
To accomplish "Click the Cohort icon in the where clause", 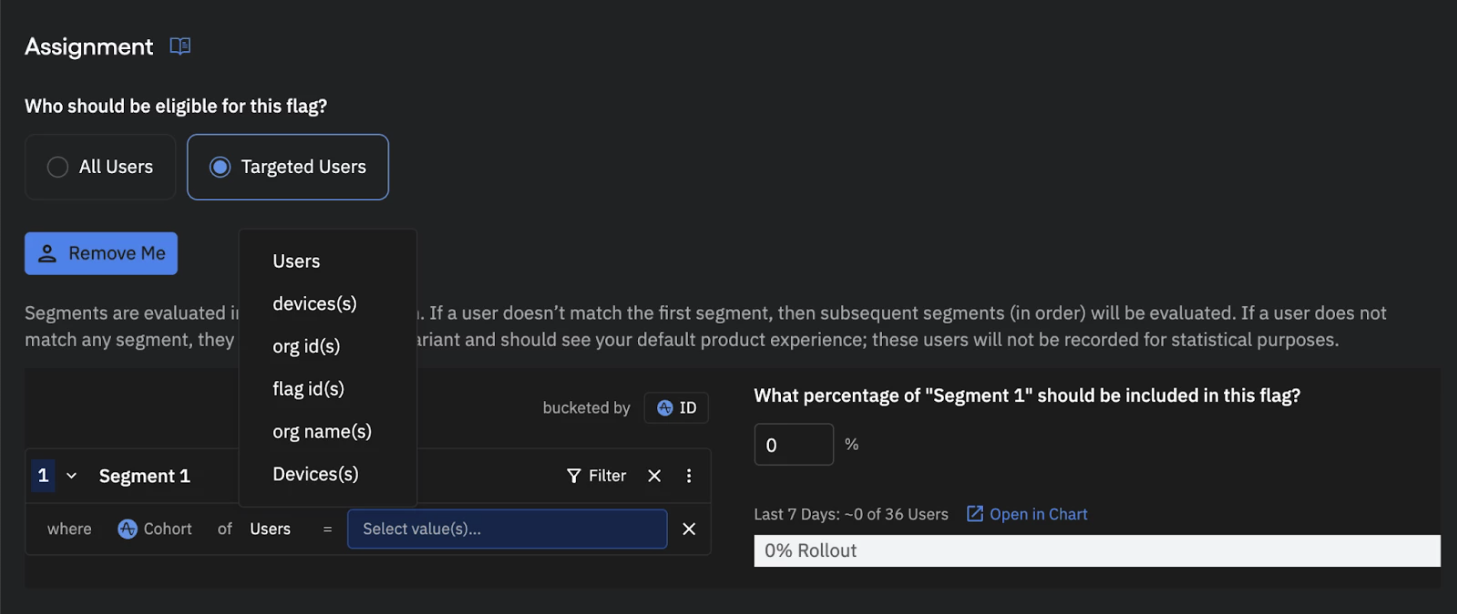I will 127,528.
